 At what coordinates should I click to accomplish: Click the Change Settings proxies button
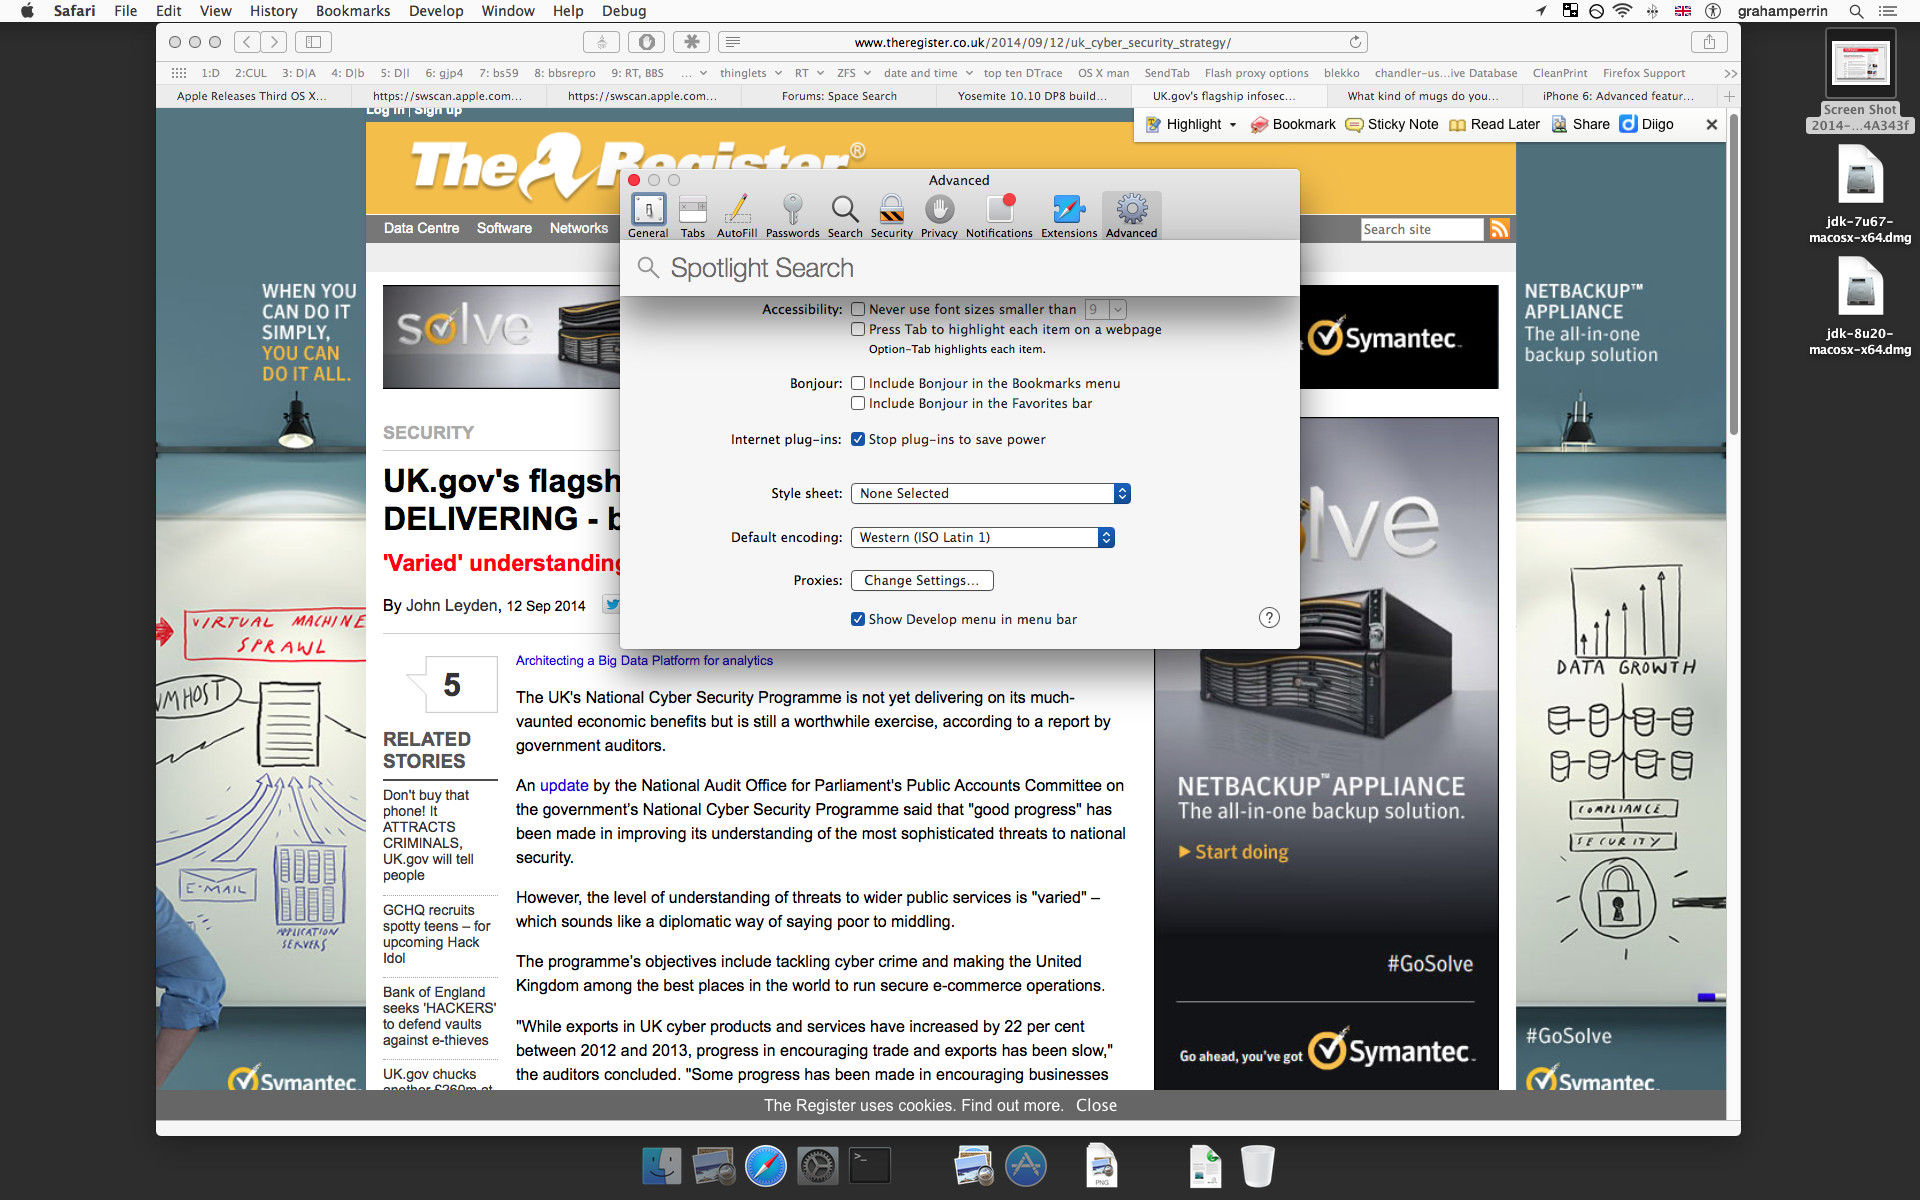coord(921,580)
